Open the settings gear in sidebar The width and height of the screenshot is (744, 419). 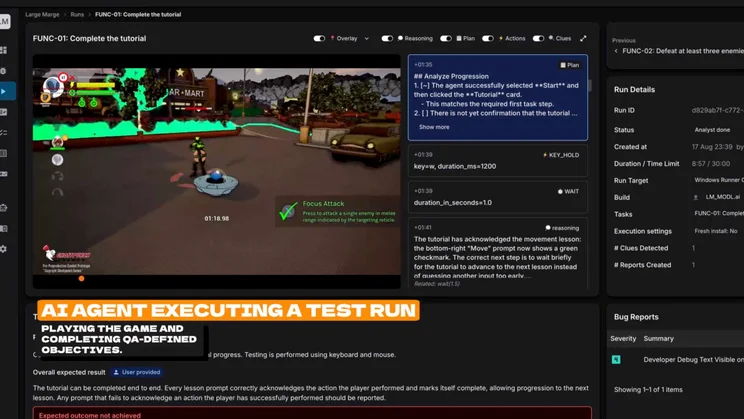click(x=4, y=249)
